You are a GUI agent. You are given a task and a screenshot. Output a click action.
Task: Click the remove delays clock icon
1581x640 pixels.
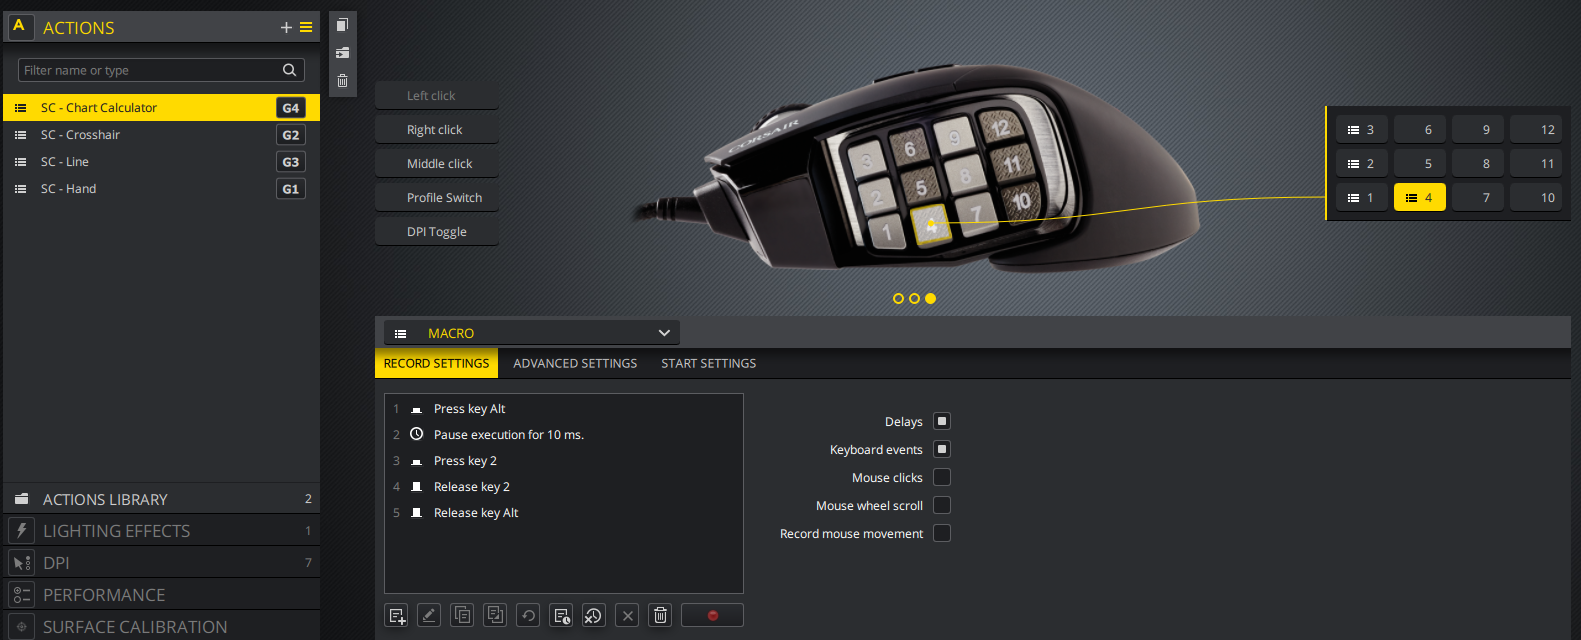[594, 615]
